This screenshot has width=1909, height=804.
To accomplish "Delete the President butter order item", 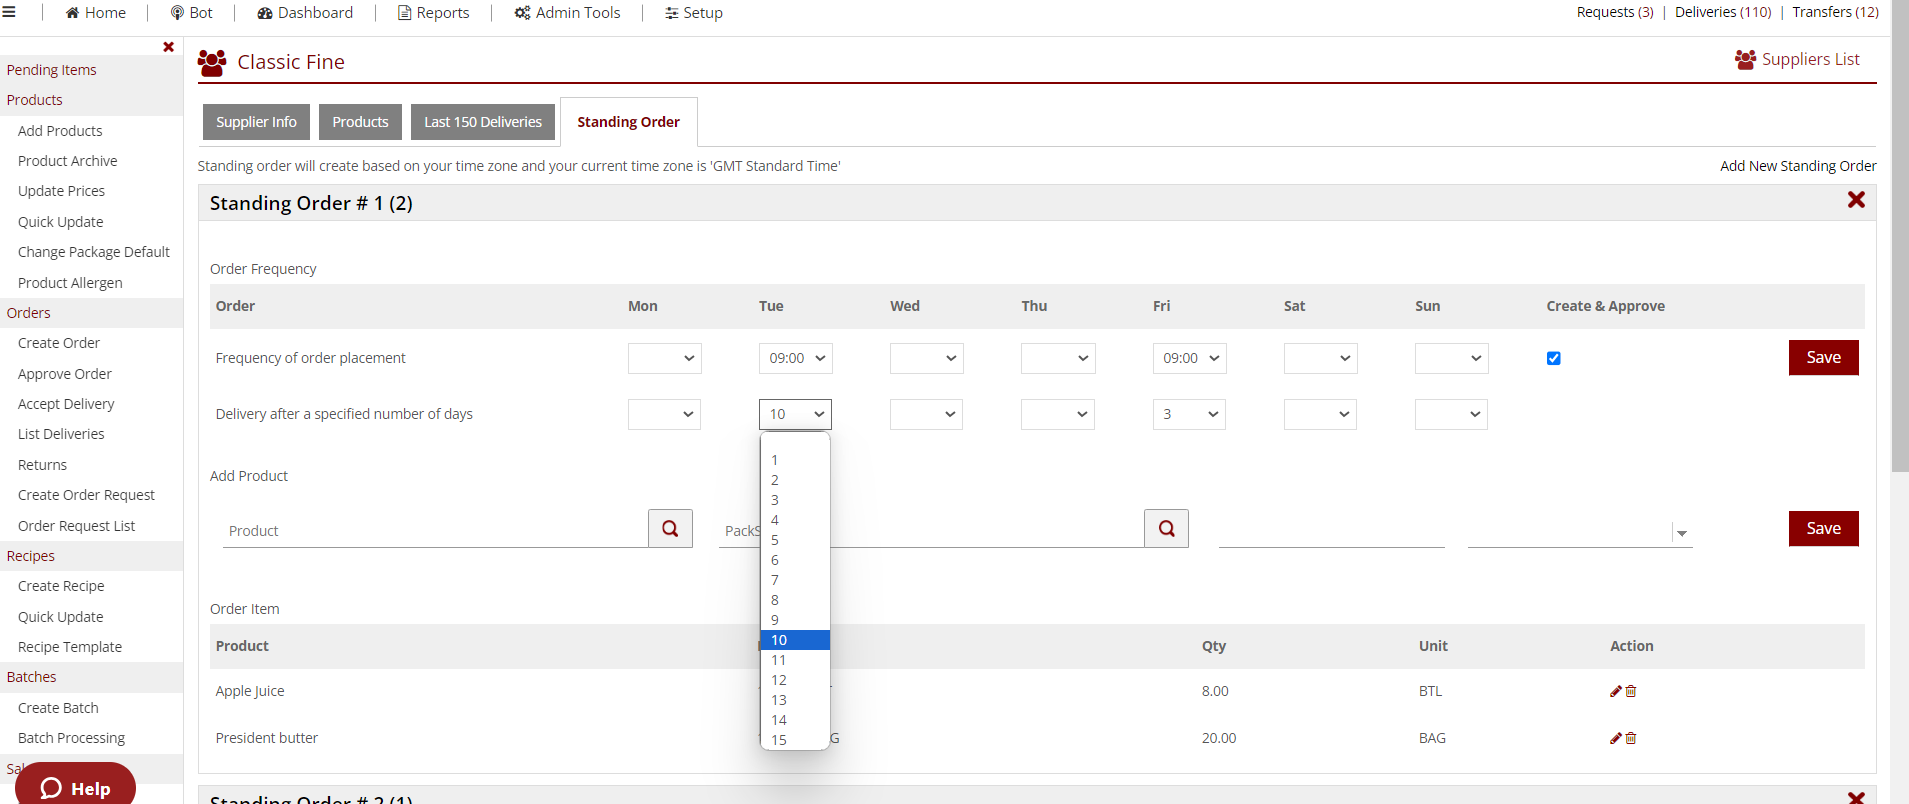I will [x=1631, y=738].
